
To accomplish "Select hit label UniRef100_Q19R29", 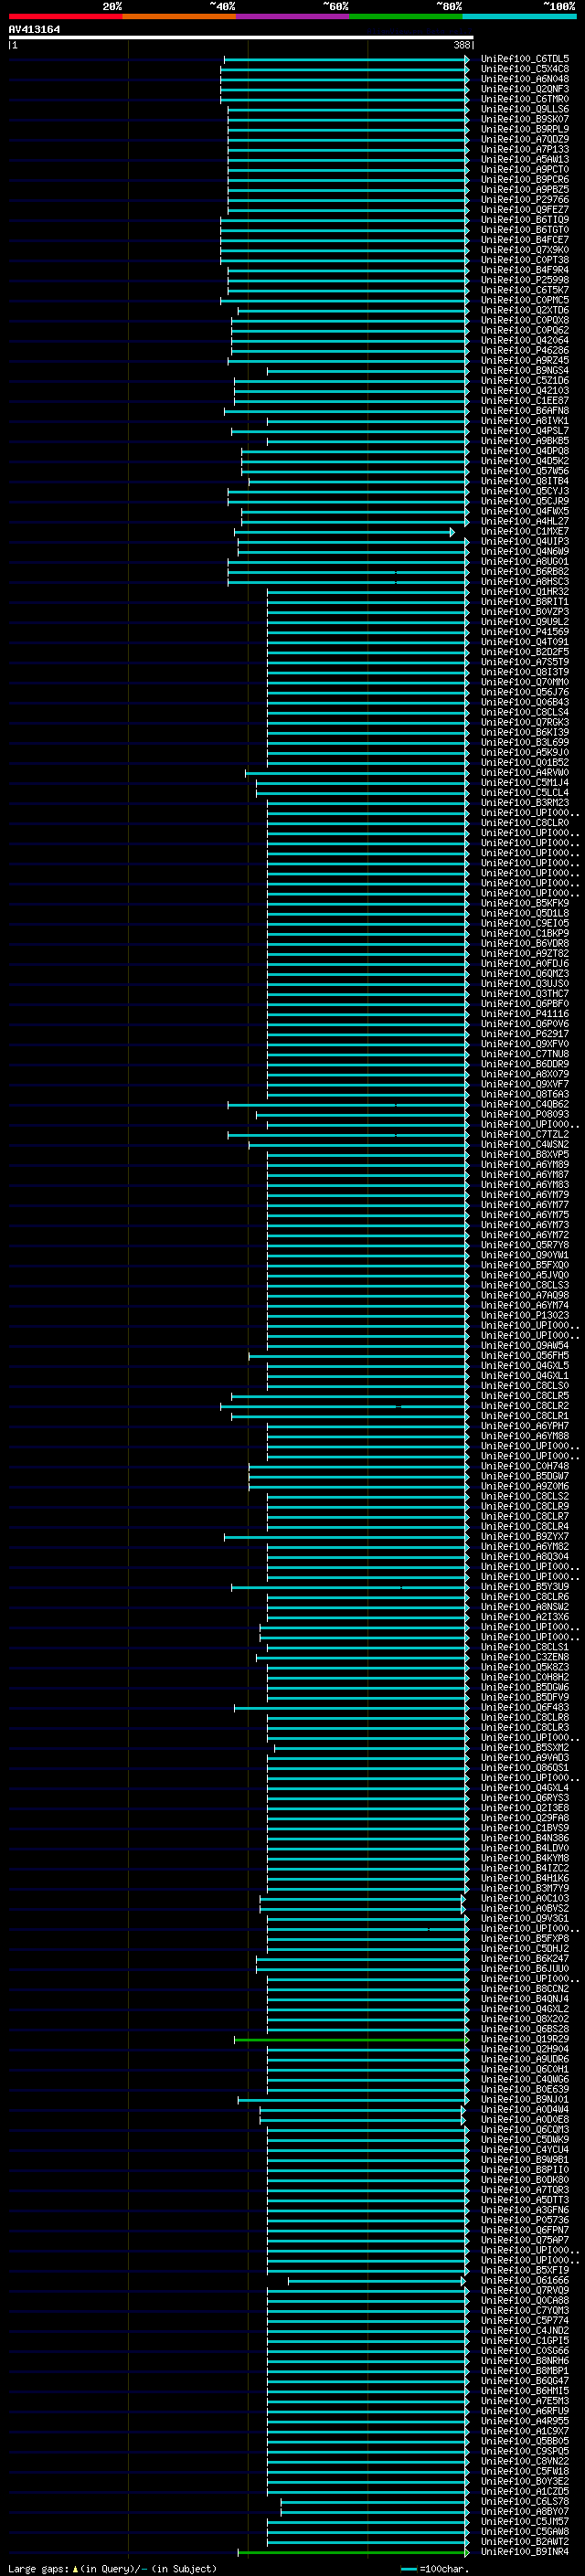I will [x=524, y=2040].
